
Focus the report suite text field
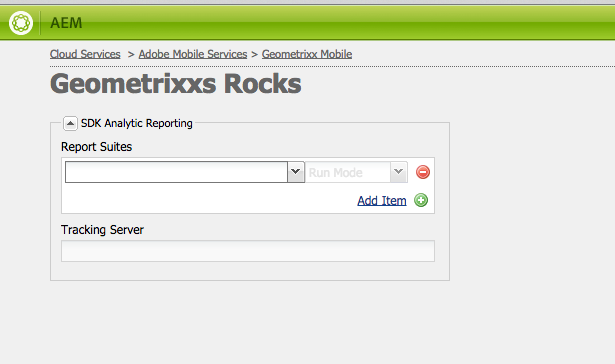coord(176,172)
